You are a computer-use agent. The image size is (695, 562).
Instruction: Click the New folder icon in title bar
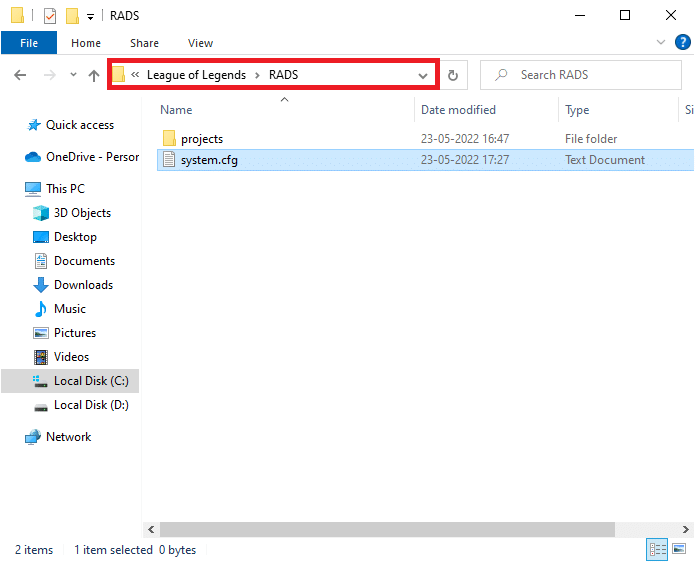(x=72, y=16)
